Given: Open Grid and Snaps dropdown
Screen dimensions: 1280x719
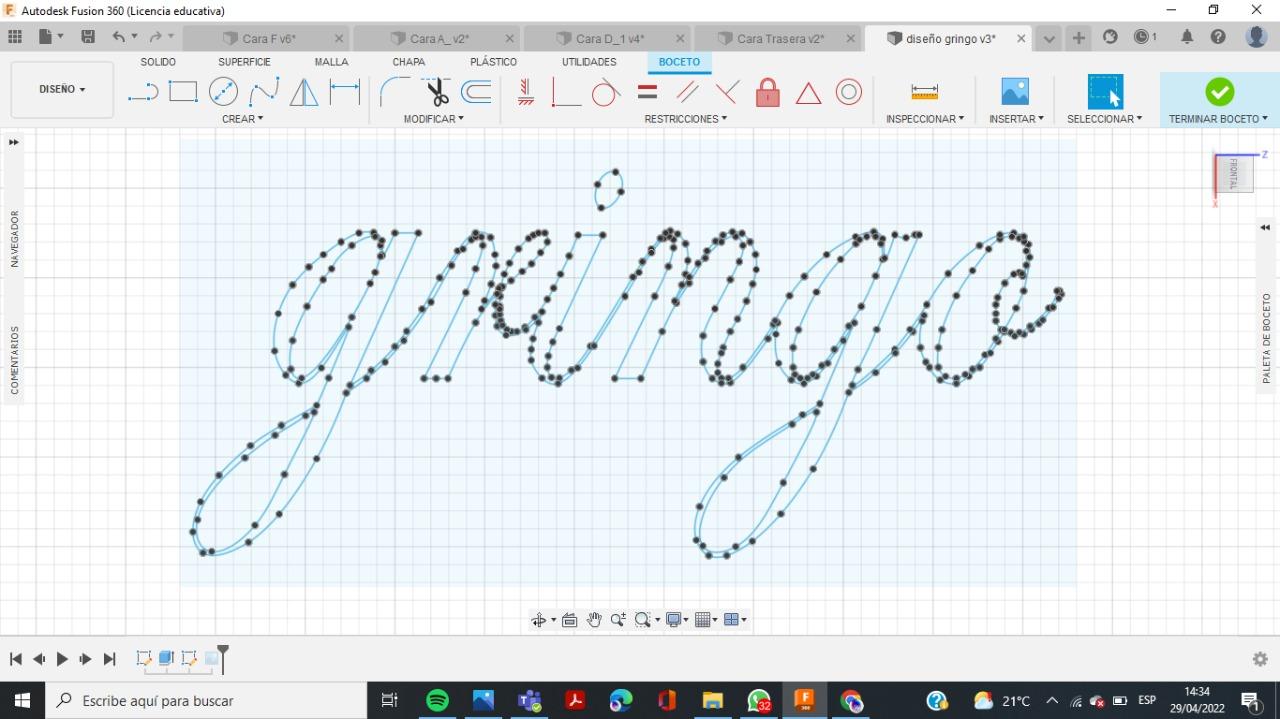Looking at the screenshot, I should click(707, 620).
